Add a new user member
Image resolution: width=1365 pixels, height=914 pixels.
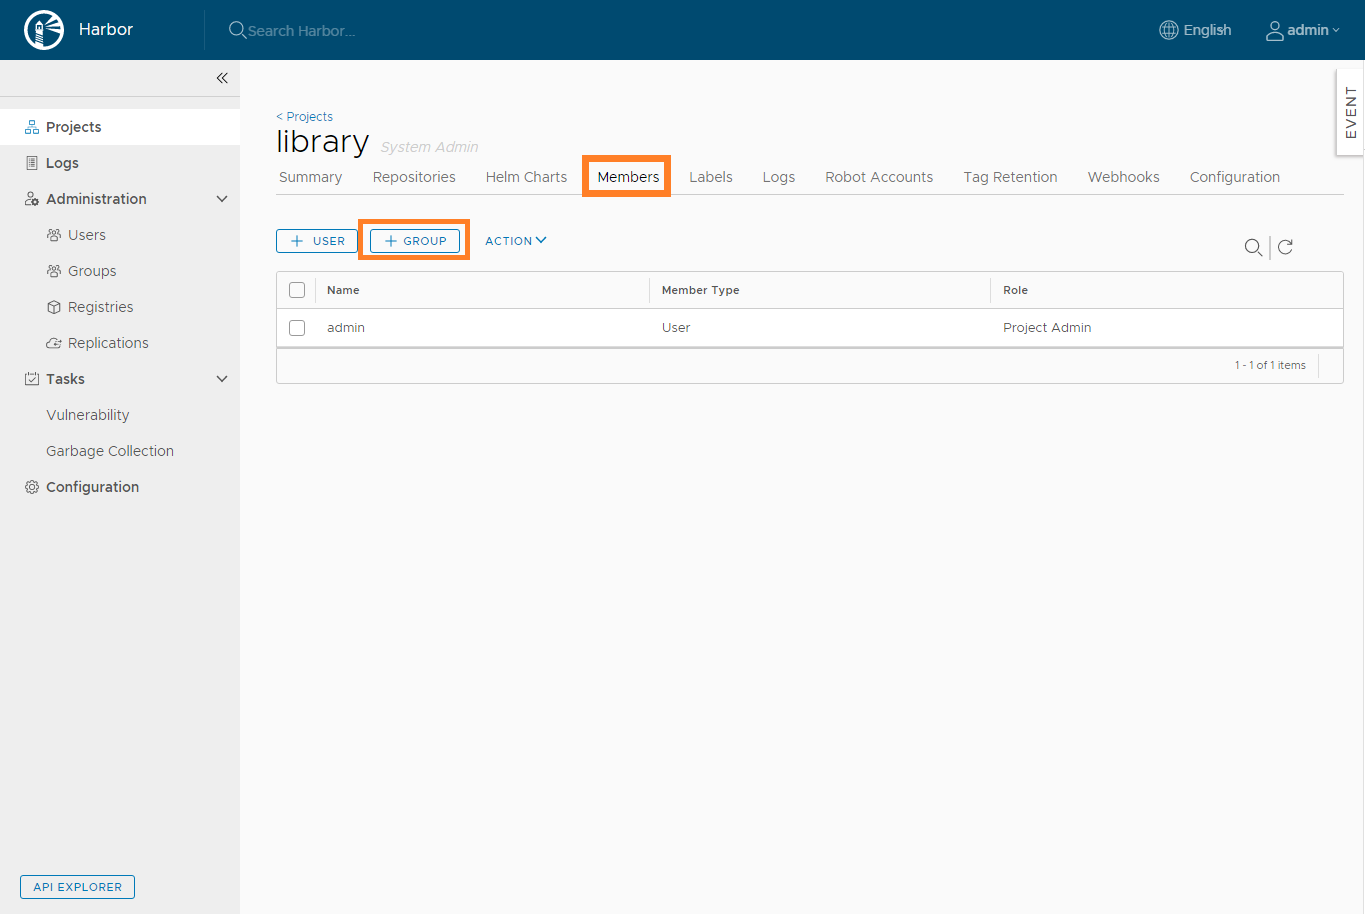click(317, 241)
